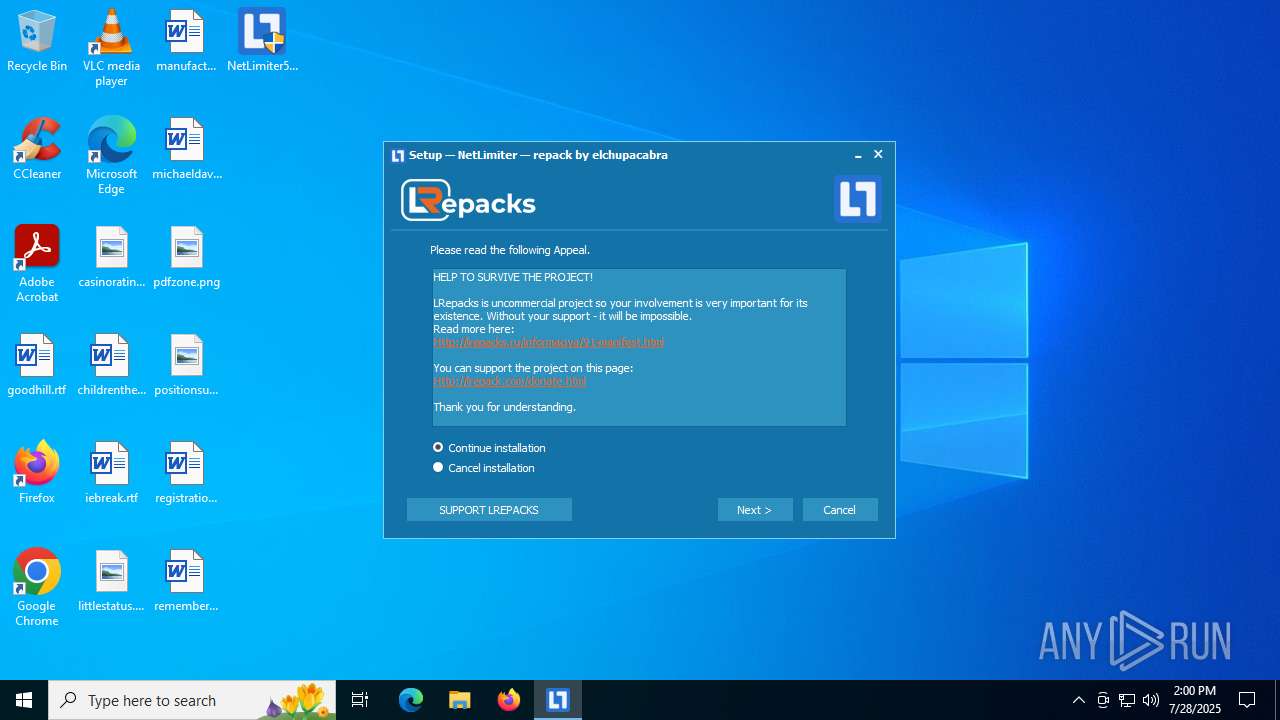
Task: Select the manufact... Word document icon
Action: (x=186, y=42)
